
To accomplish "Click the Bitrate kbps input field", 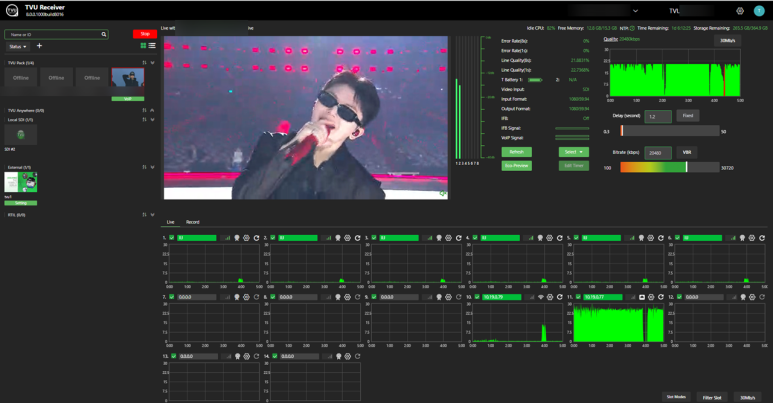I will click(658, 153).
